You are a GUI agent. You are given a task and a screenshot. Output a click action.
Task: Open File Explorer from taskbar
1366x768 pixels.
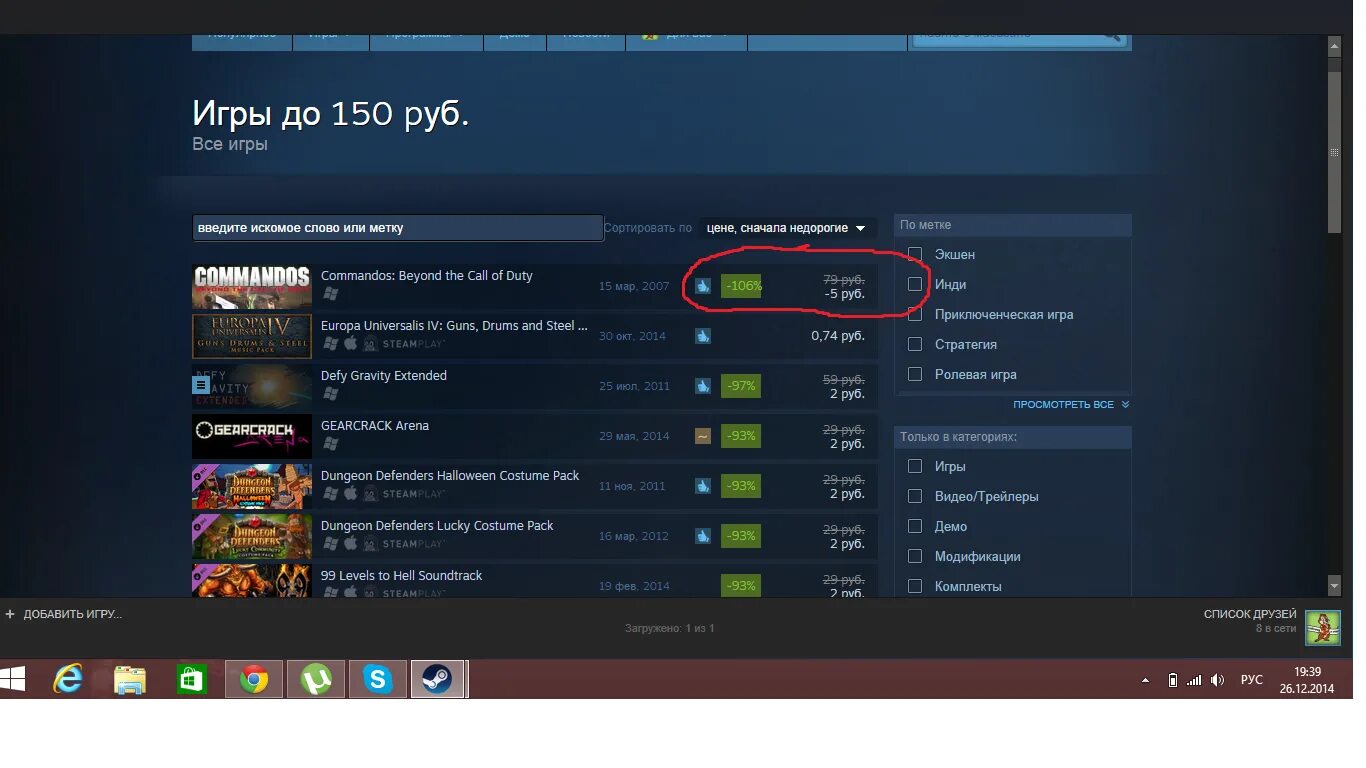click(x=130, y=680)
